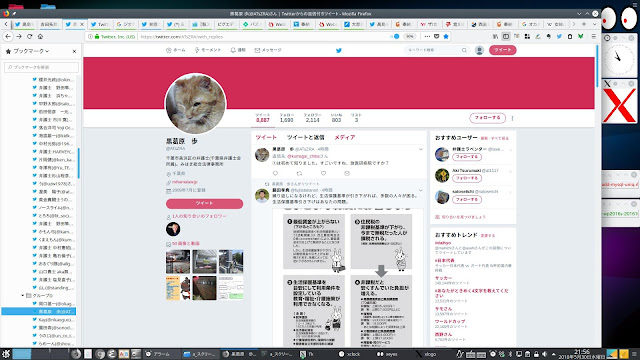Select the ツイートと返信 tab
Screen dimensions: 640x360
(x=305, y=137)
